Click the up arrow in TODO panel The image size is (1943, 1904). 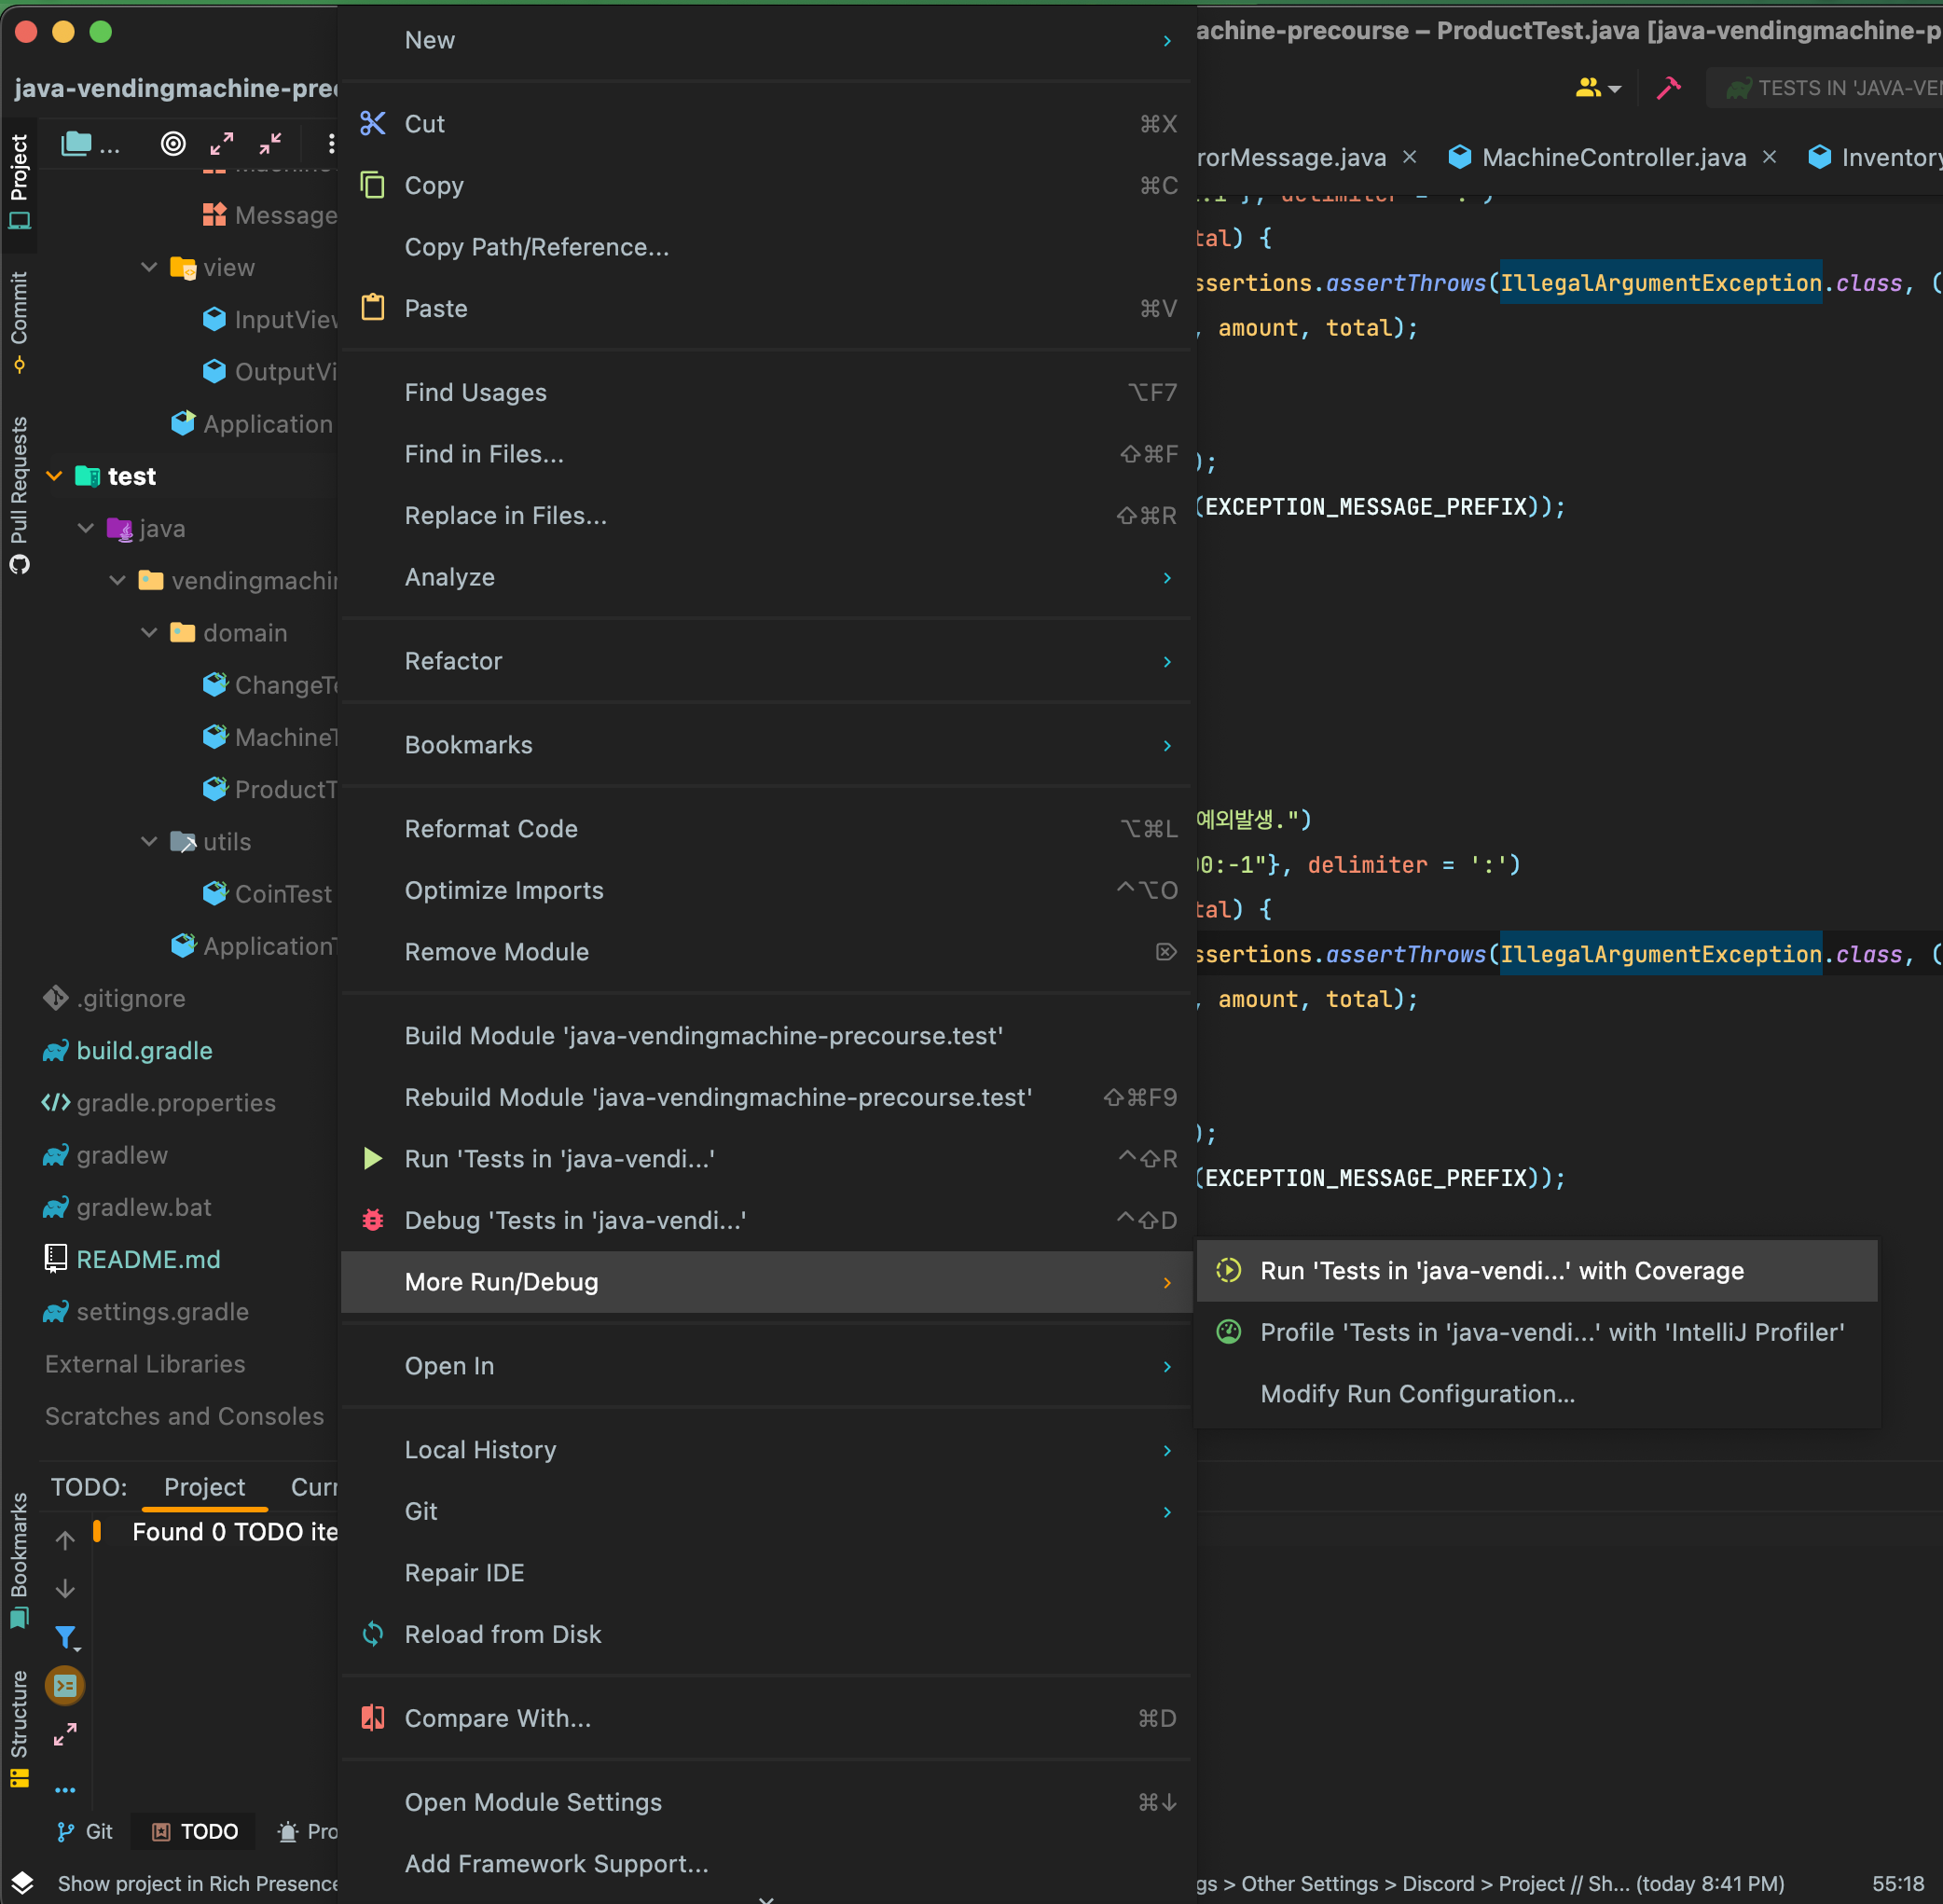point(65,1540)
